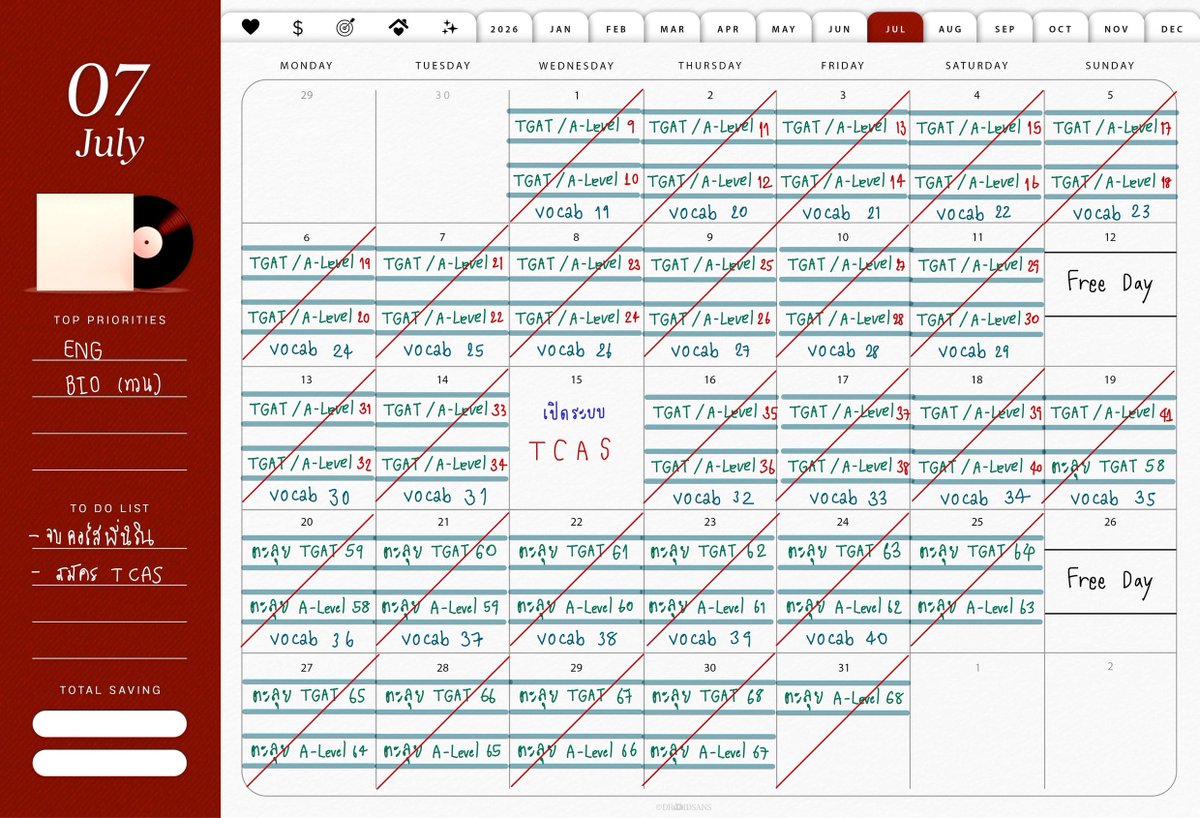
Task: Click the TOTAL SAVING heading
Action: 110,690
